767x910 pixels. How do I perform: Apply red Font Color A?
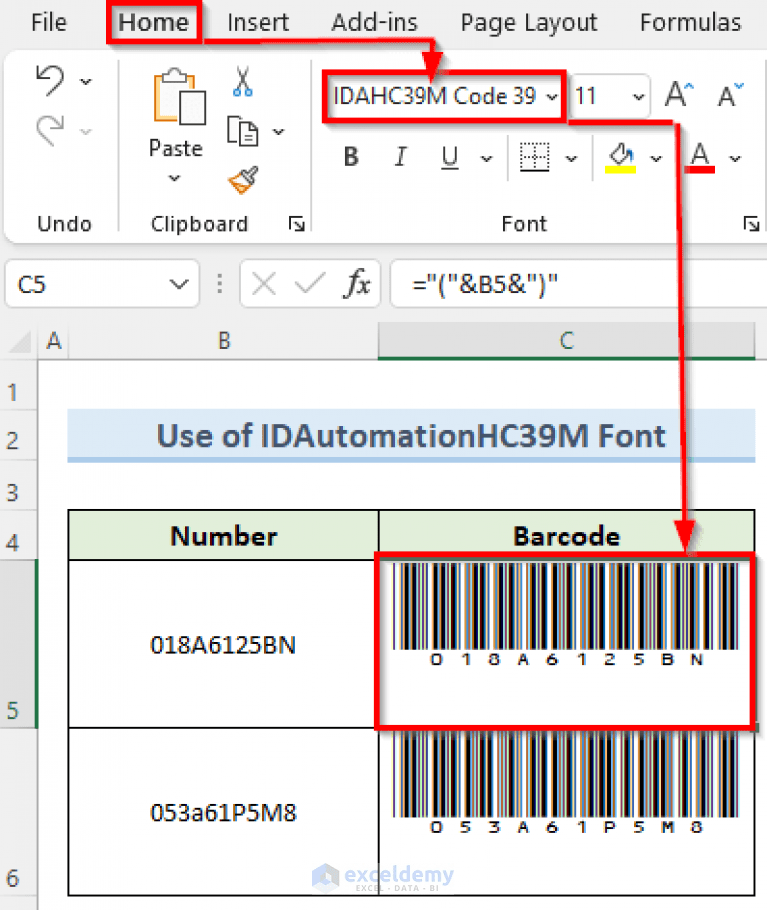tap(700, 157)
